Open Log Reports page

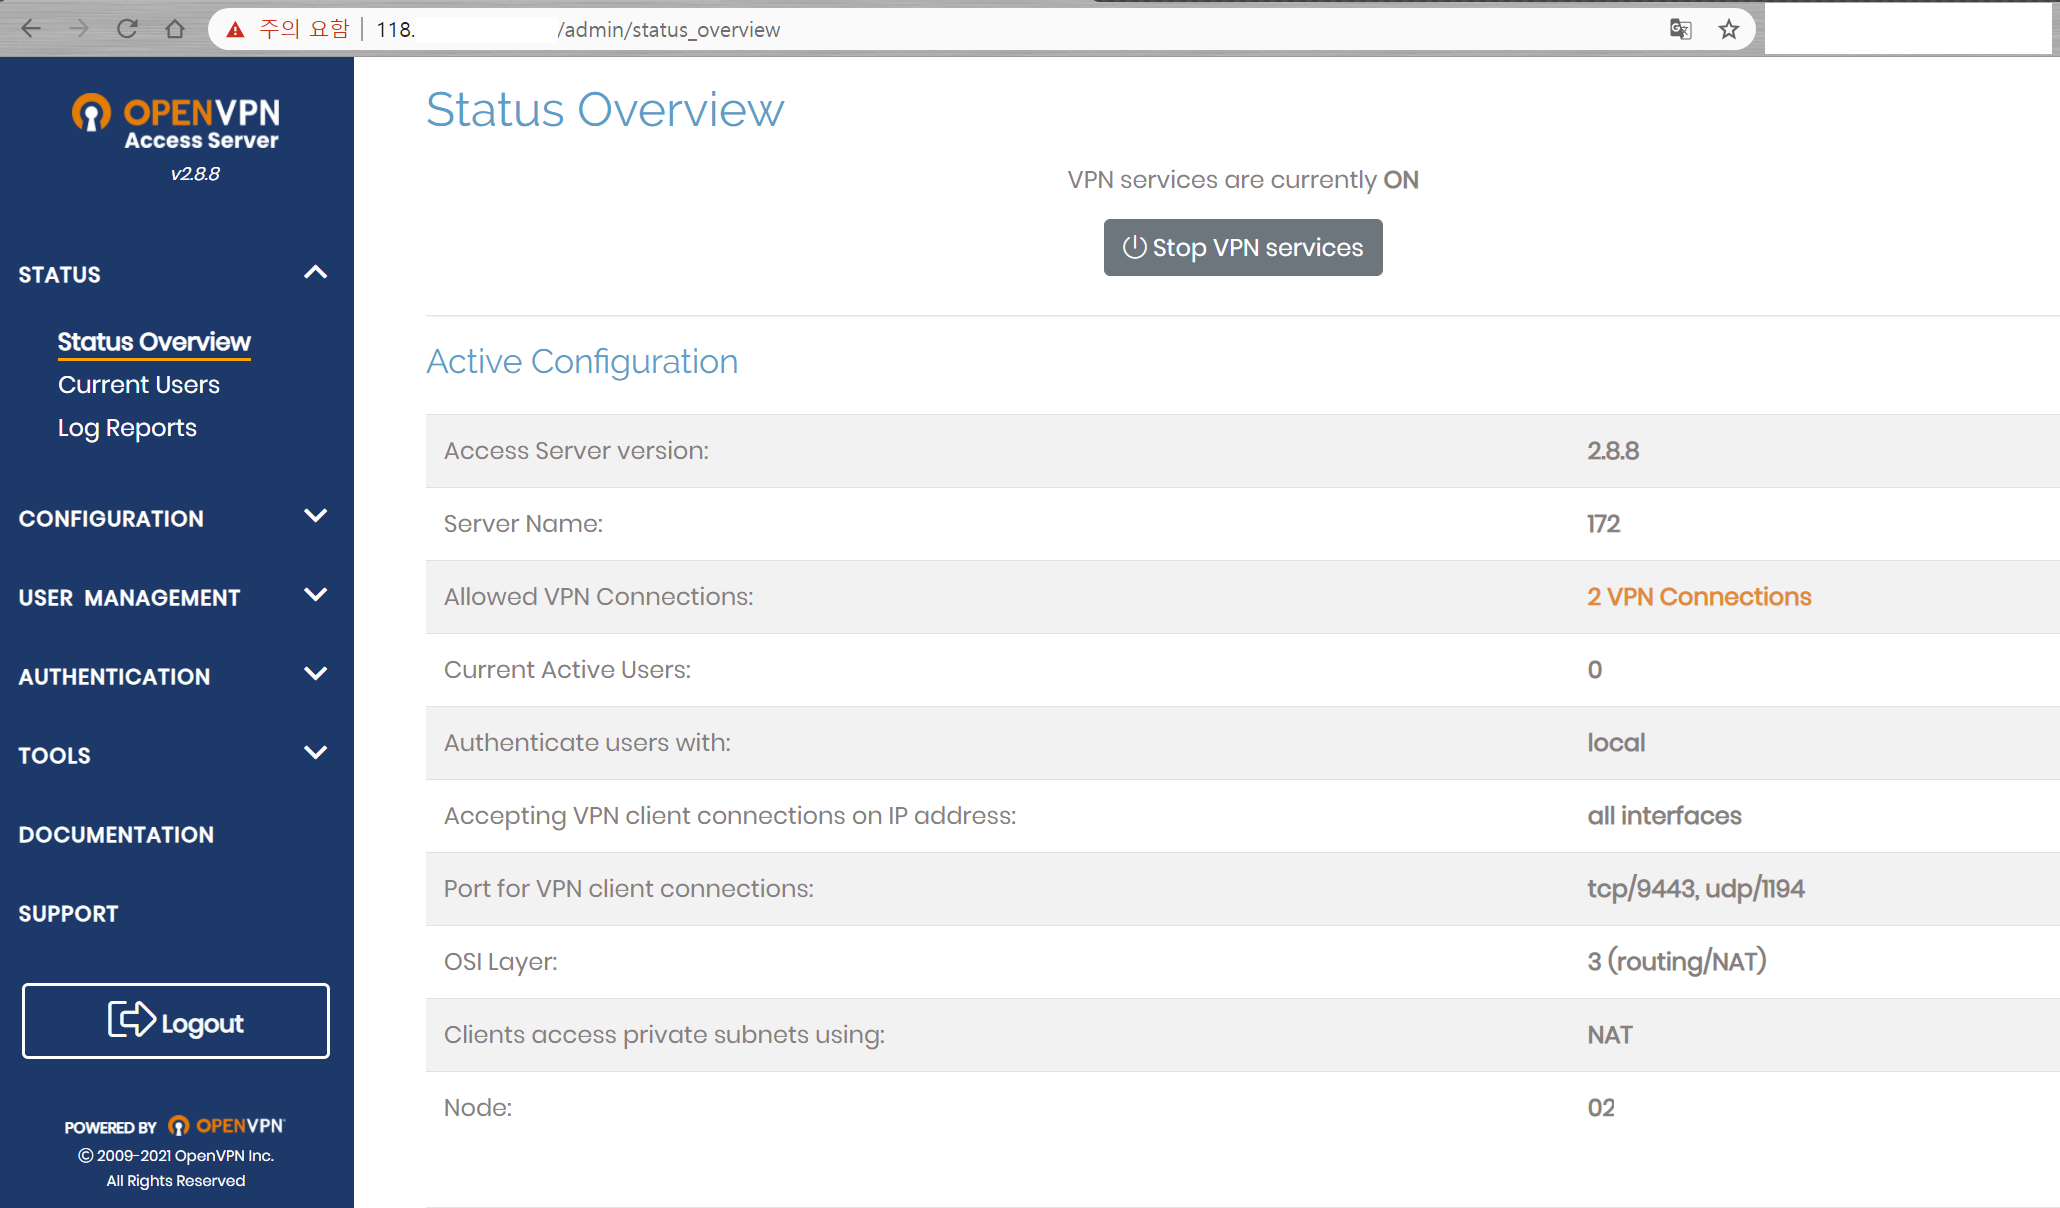(127, 428)
